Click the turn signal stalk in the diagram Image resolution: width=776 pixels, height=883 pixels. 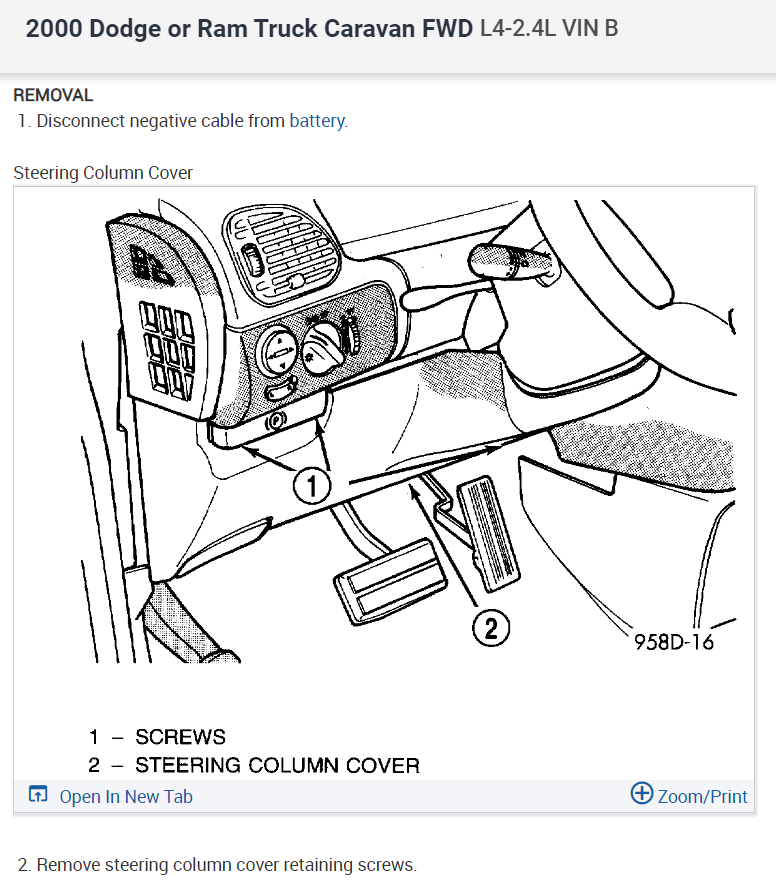[510, 262]
